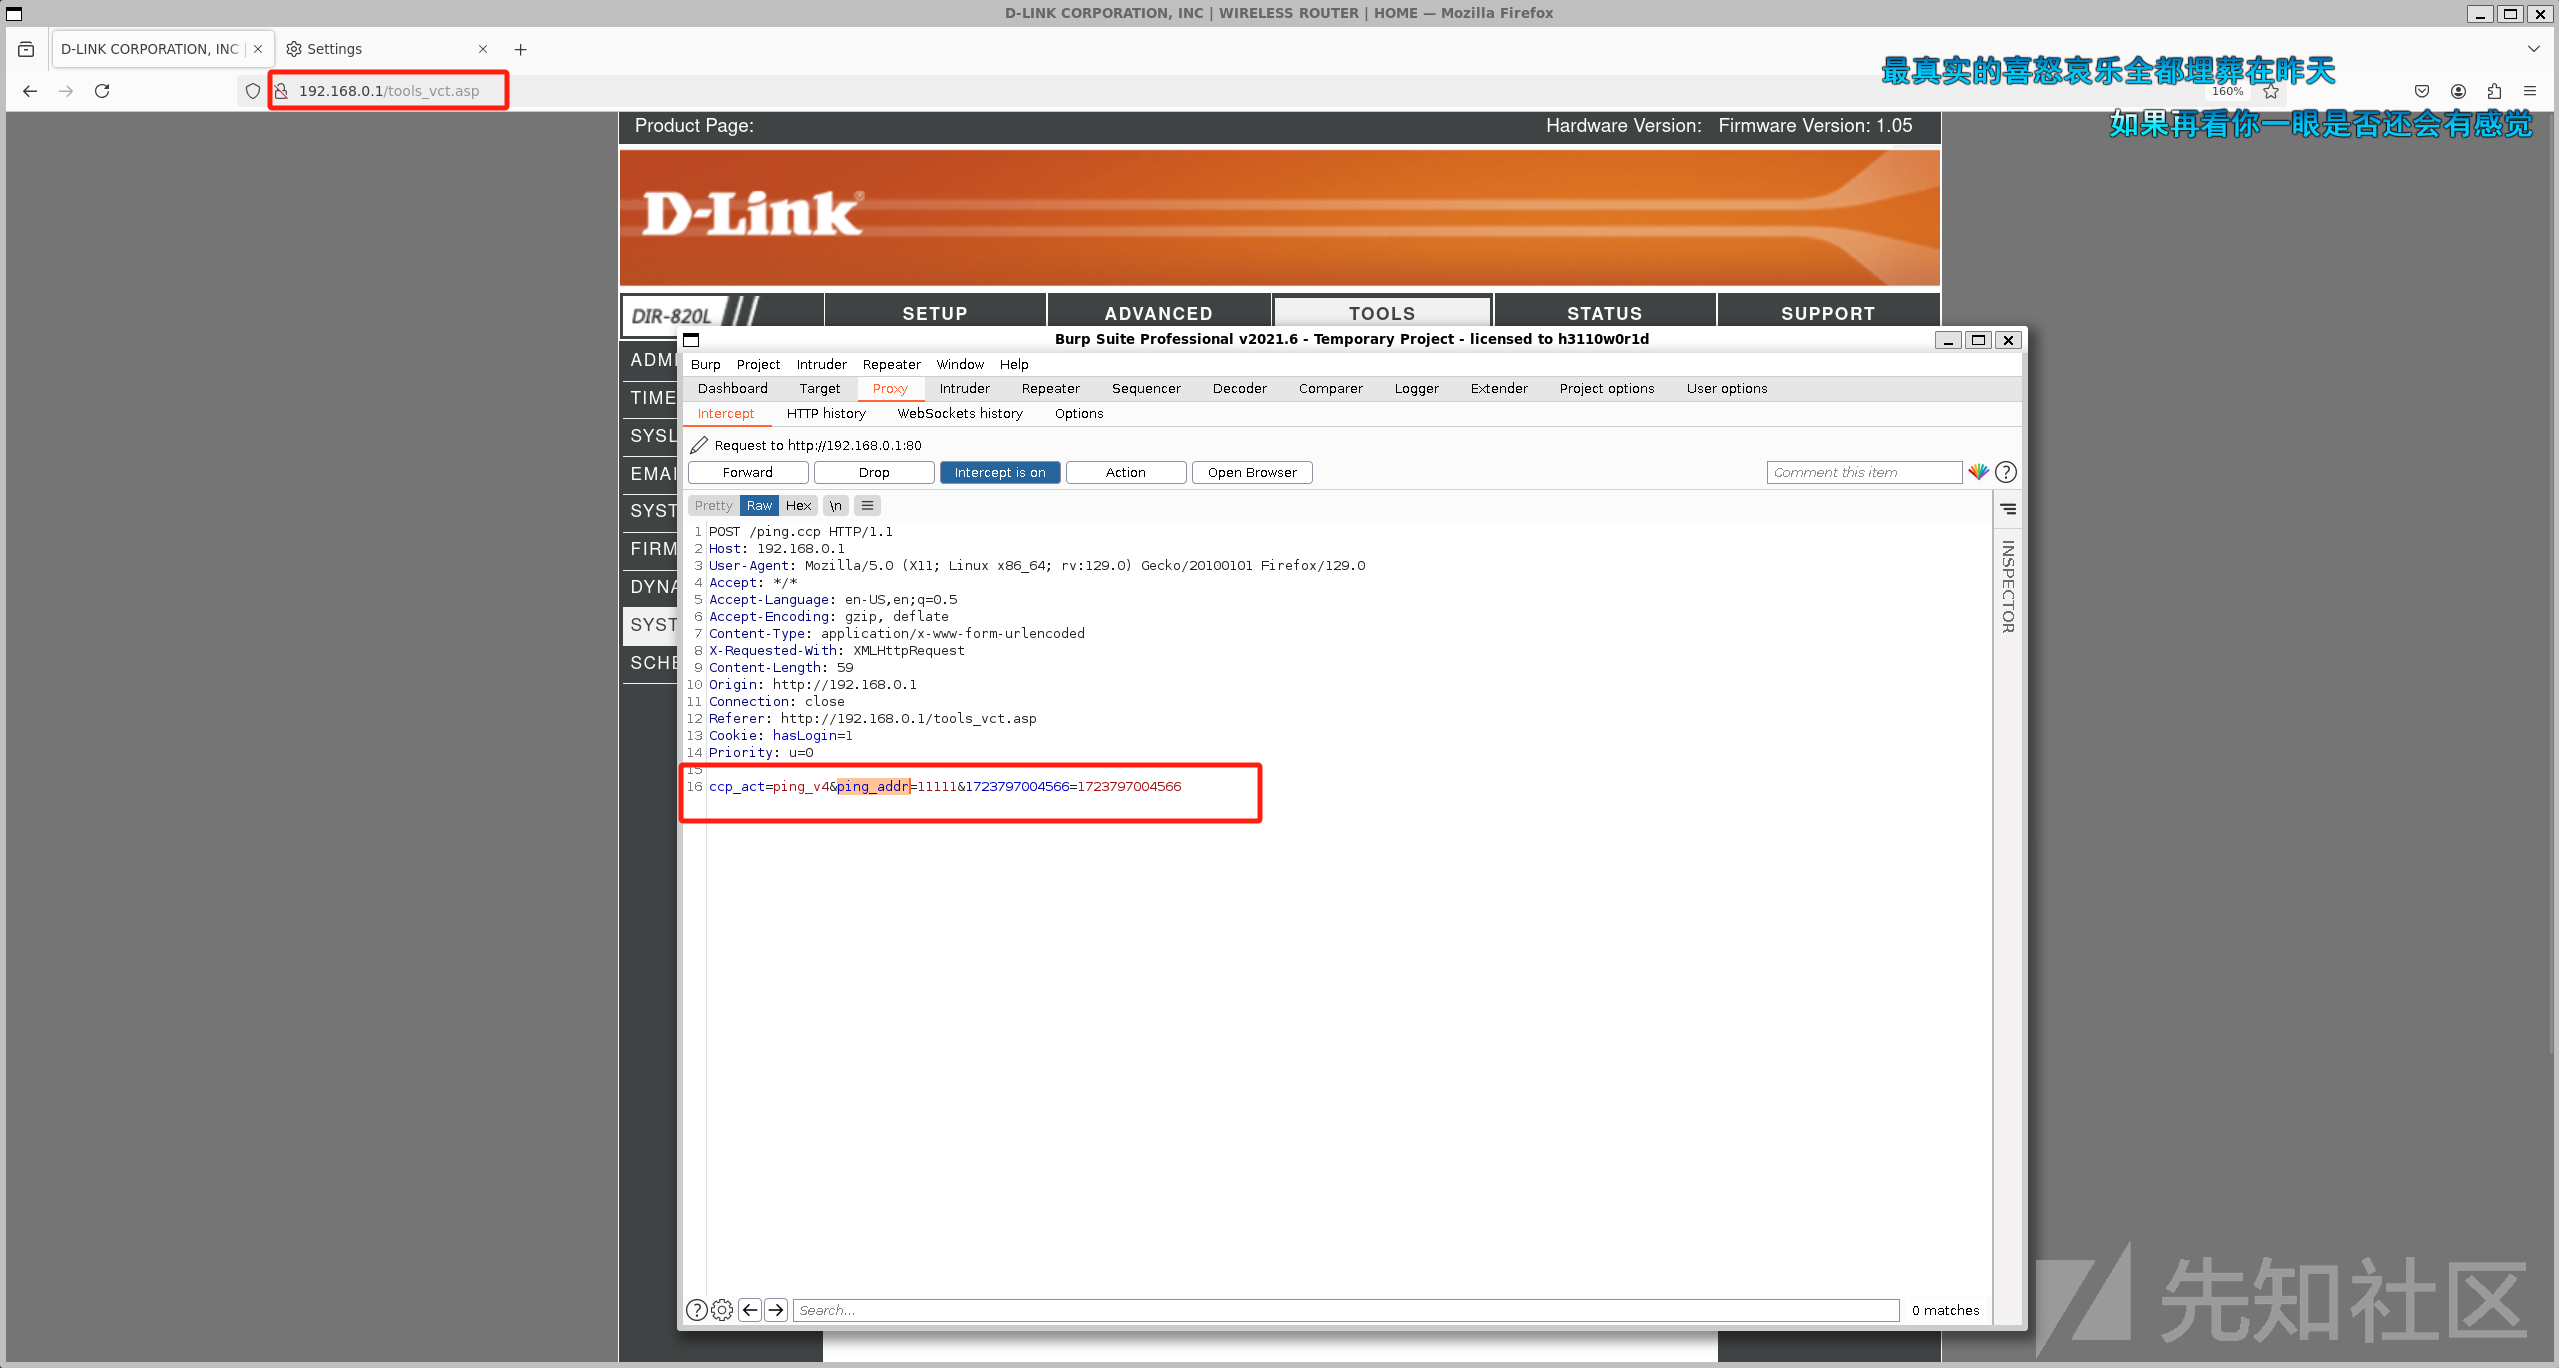This screenshot has height=1368, width=2559.
Task: Expand the Inspector panel lines icon
Action: tap(2008, 509)
